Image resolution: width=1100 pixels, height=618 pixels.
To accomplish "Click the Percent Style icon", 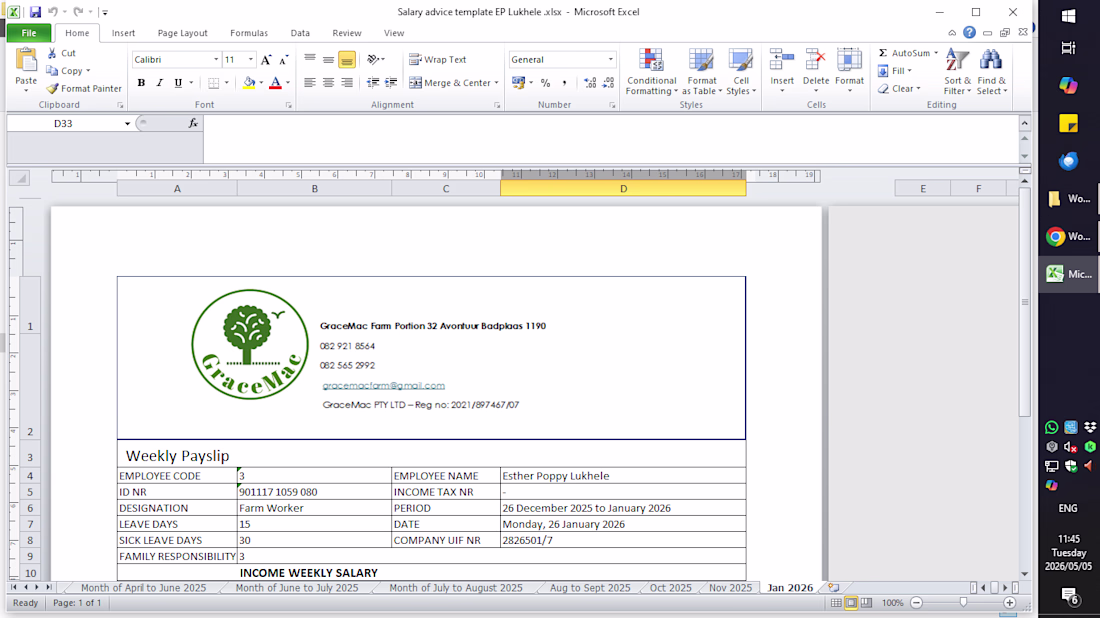I will point(545,83).
